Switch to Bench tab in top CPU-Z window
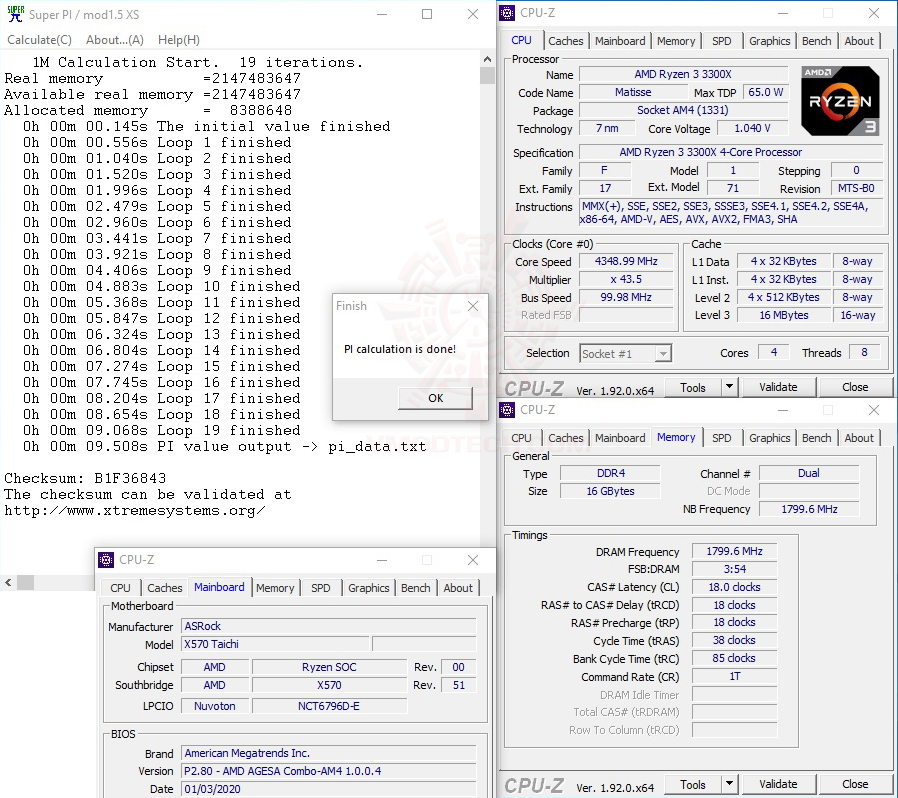 click(816, 41)
